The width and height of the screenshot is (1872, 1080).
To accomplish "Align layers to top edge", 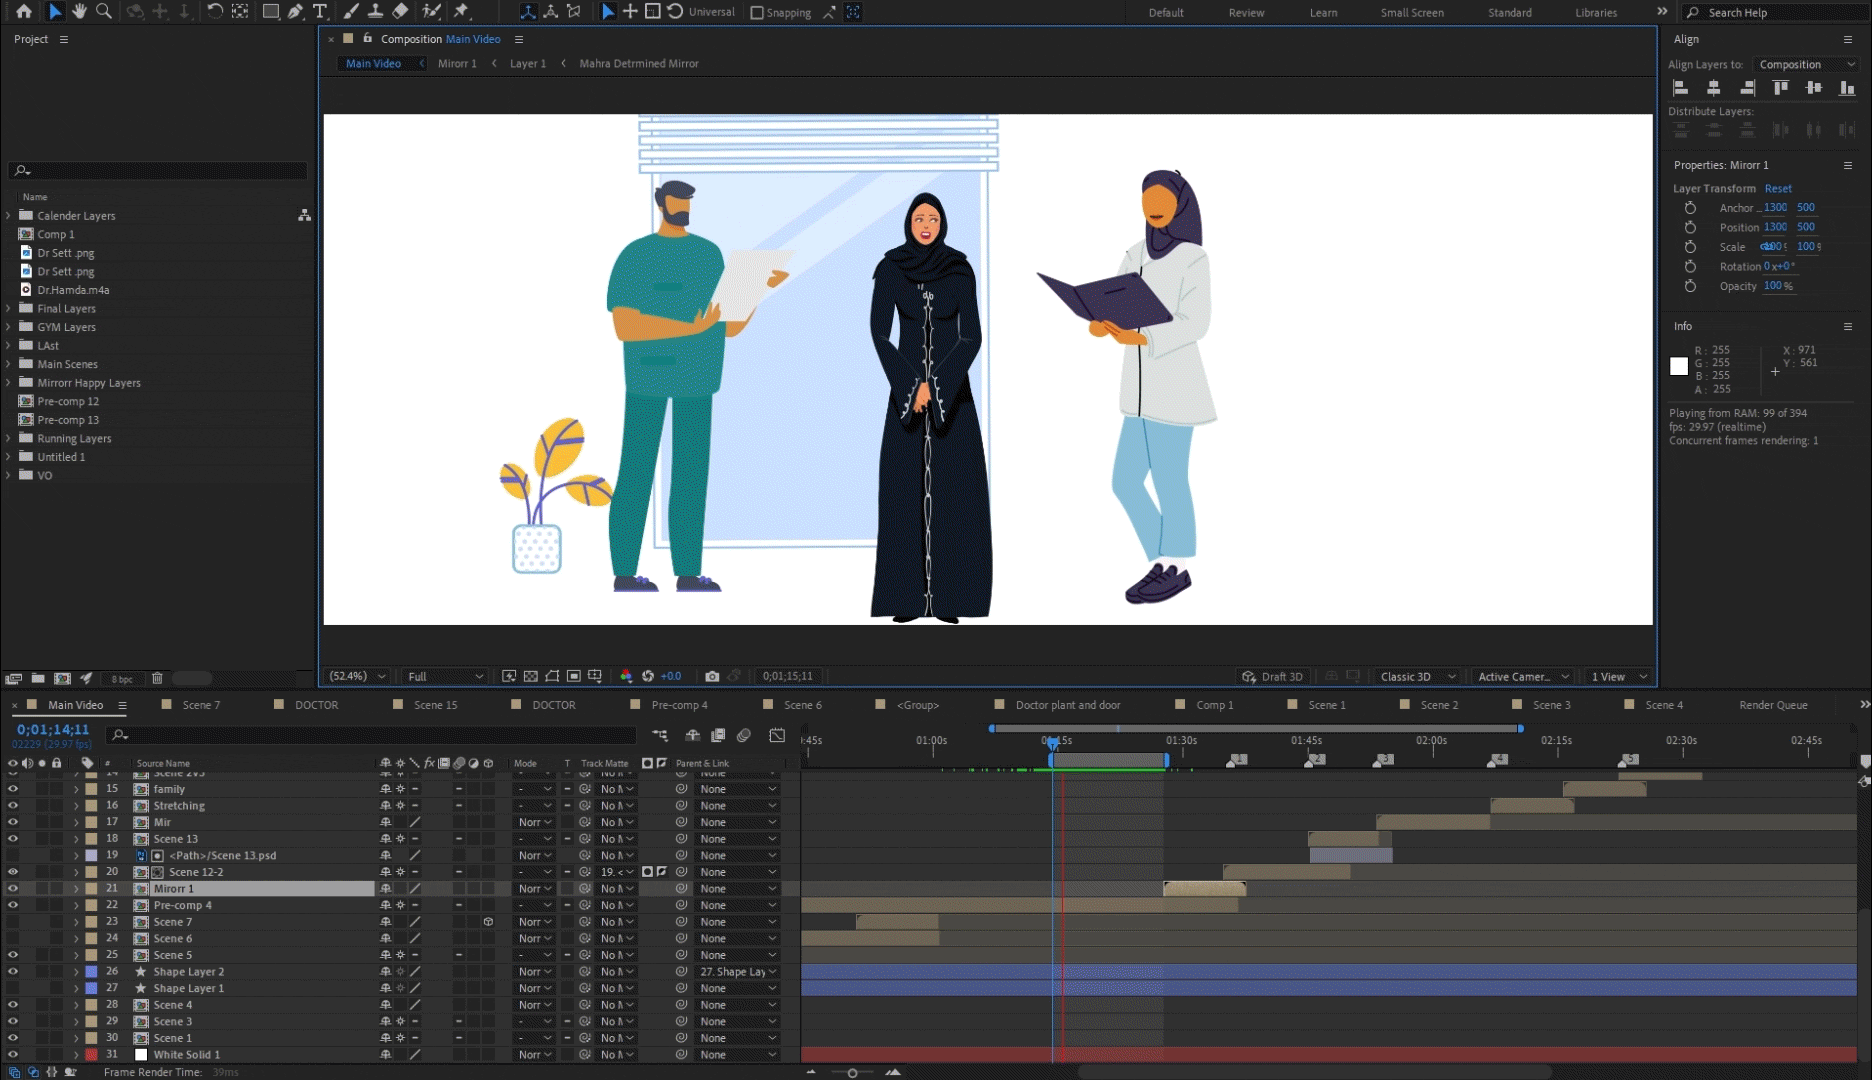I will pos(1780,88).
